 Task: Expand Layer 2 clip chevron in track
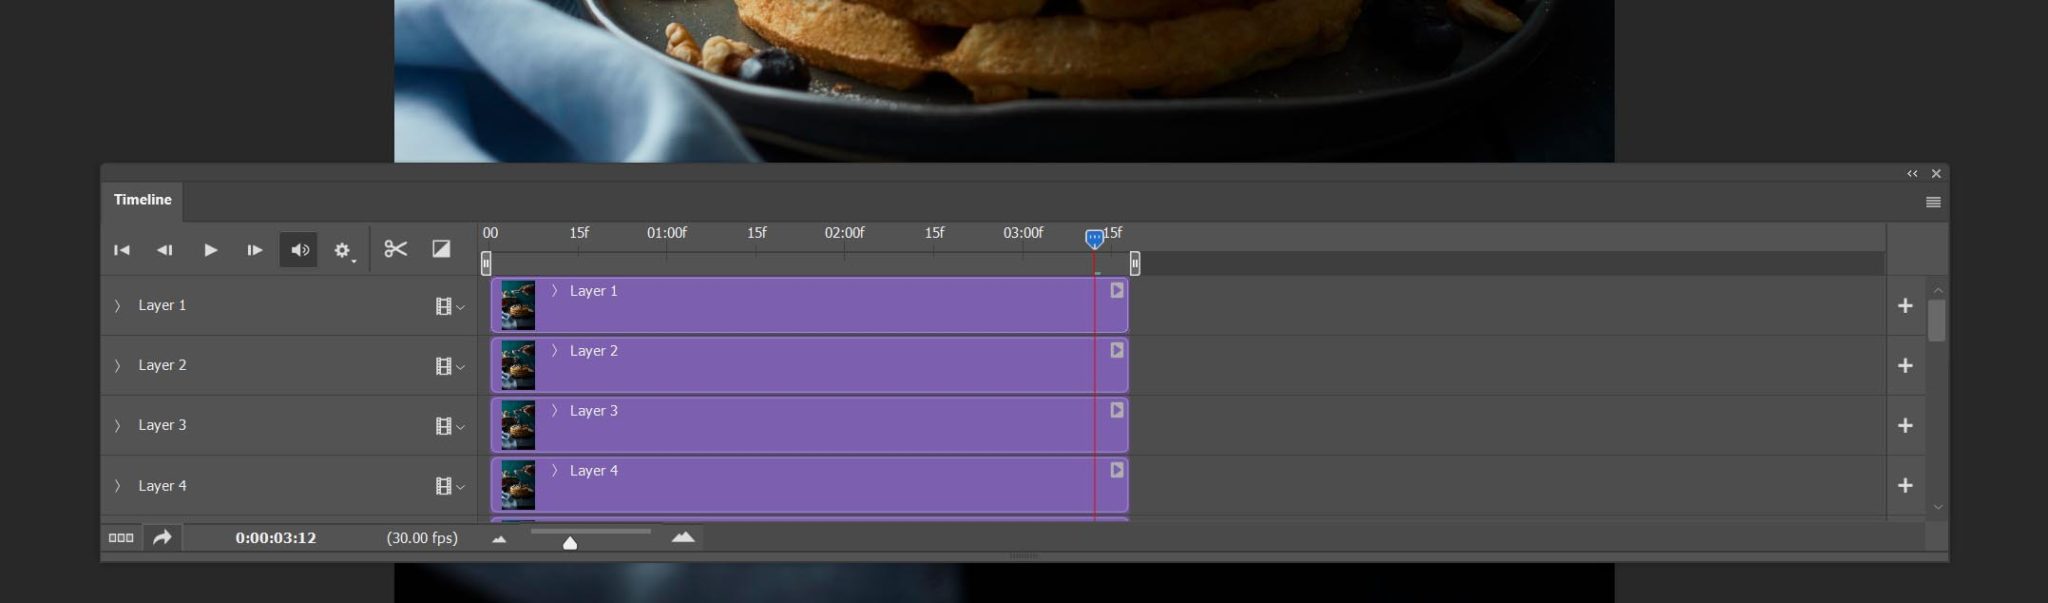click(x=555, y=351)
